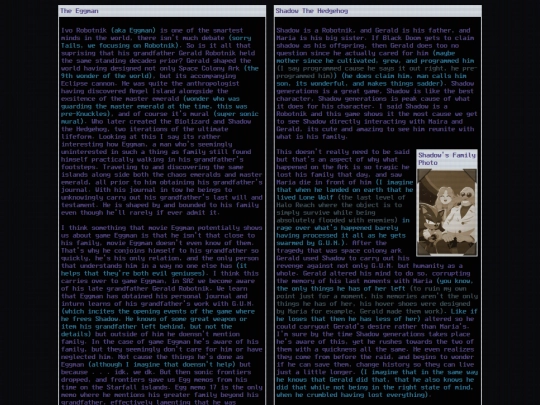Screen dimensions: 540x405
Task: Click text "swarmed by G.U.N.). After the"
Action: 331,243
